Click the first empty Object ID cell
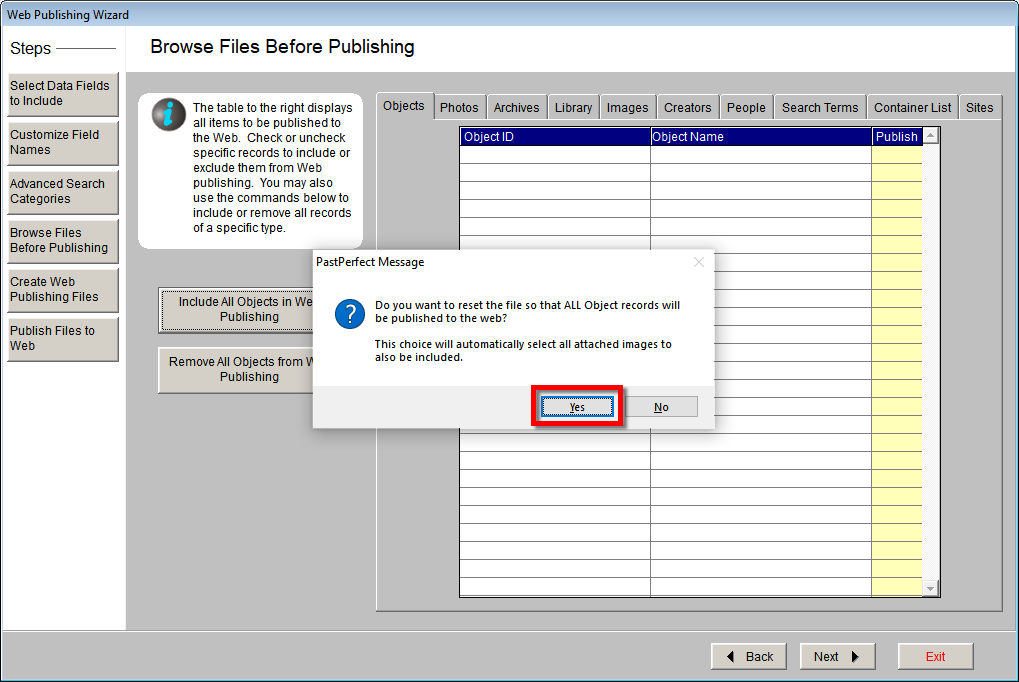 point(555,155)
